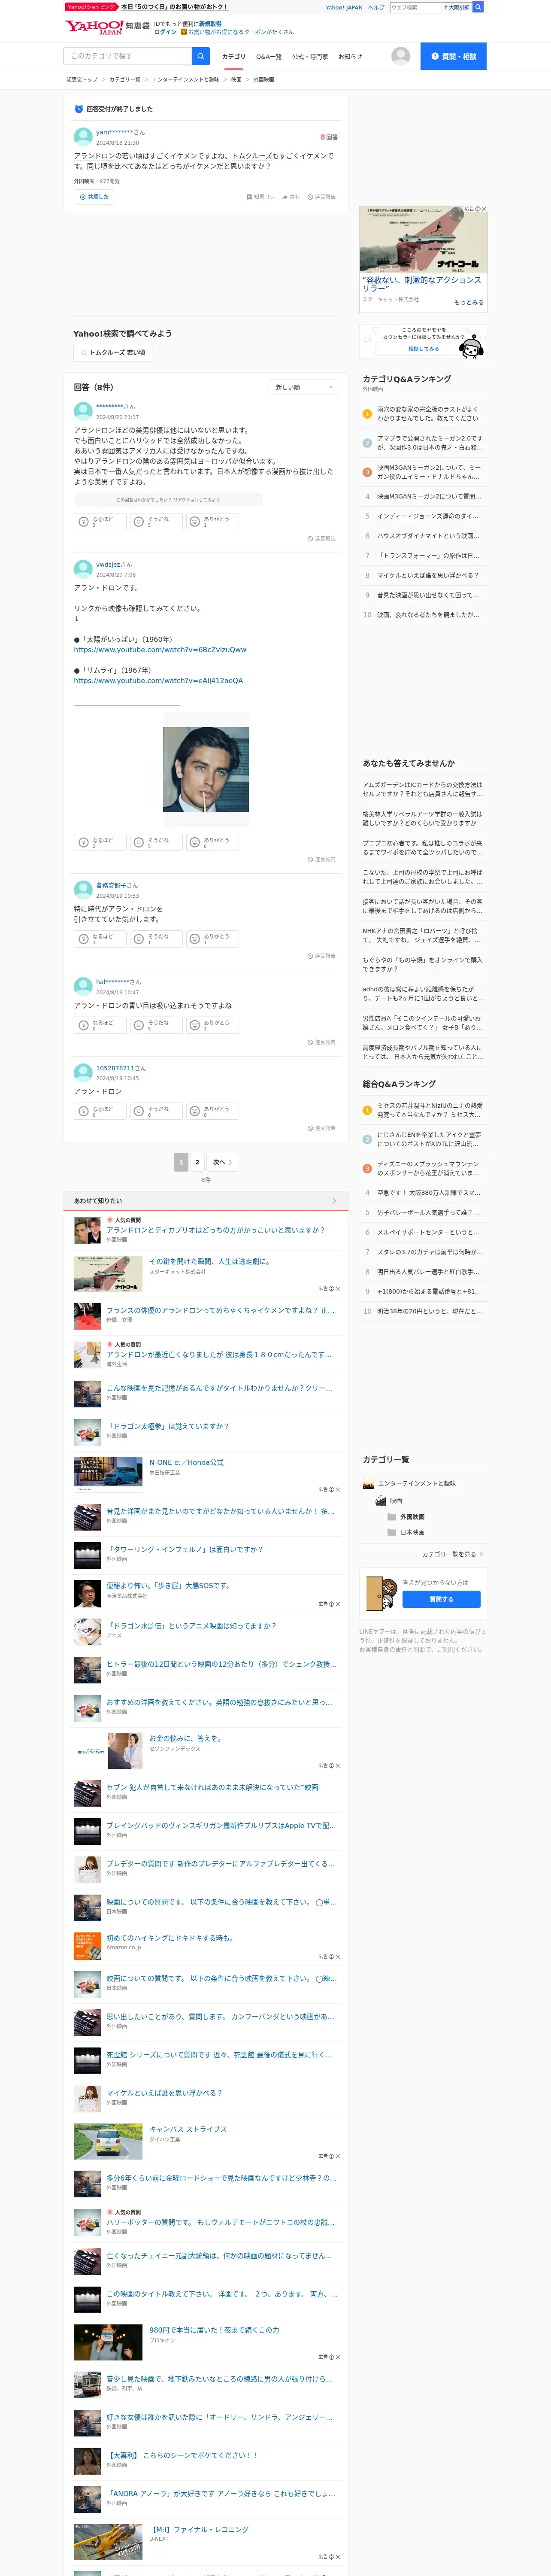Open the カテゴリ tab
The width and height of the screenshot is (551, 2576).
tap(233, 57)
